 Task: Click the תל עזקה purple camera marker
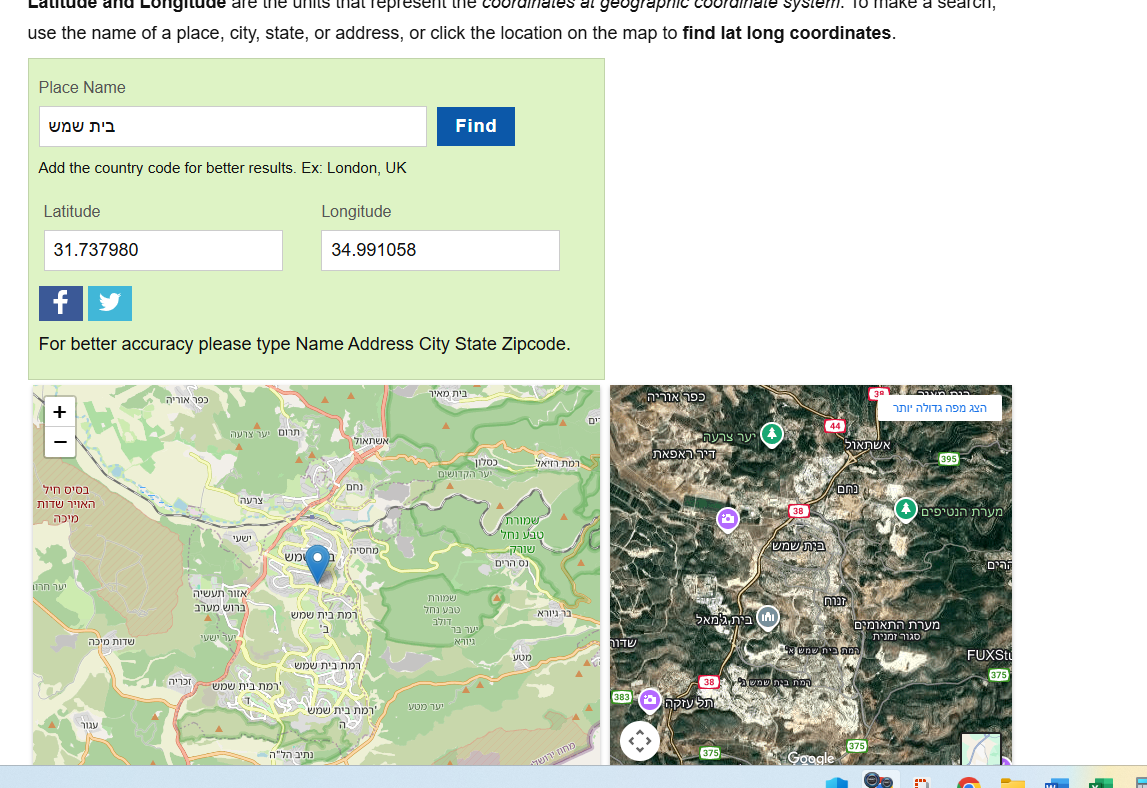(650, 700)
